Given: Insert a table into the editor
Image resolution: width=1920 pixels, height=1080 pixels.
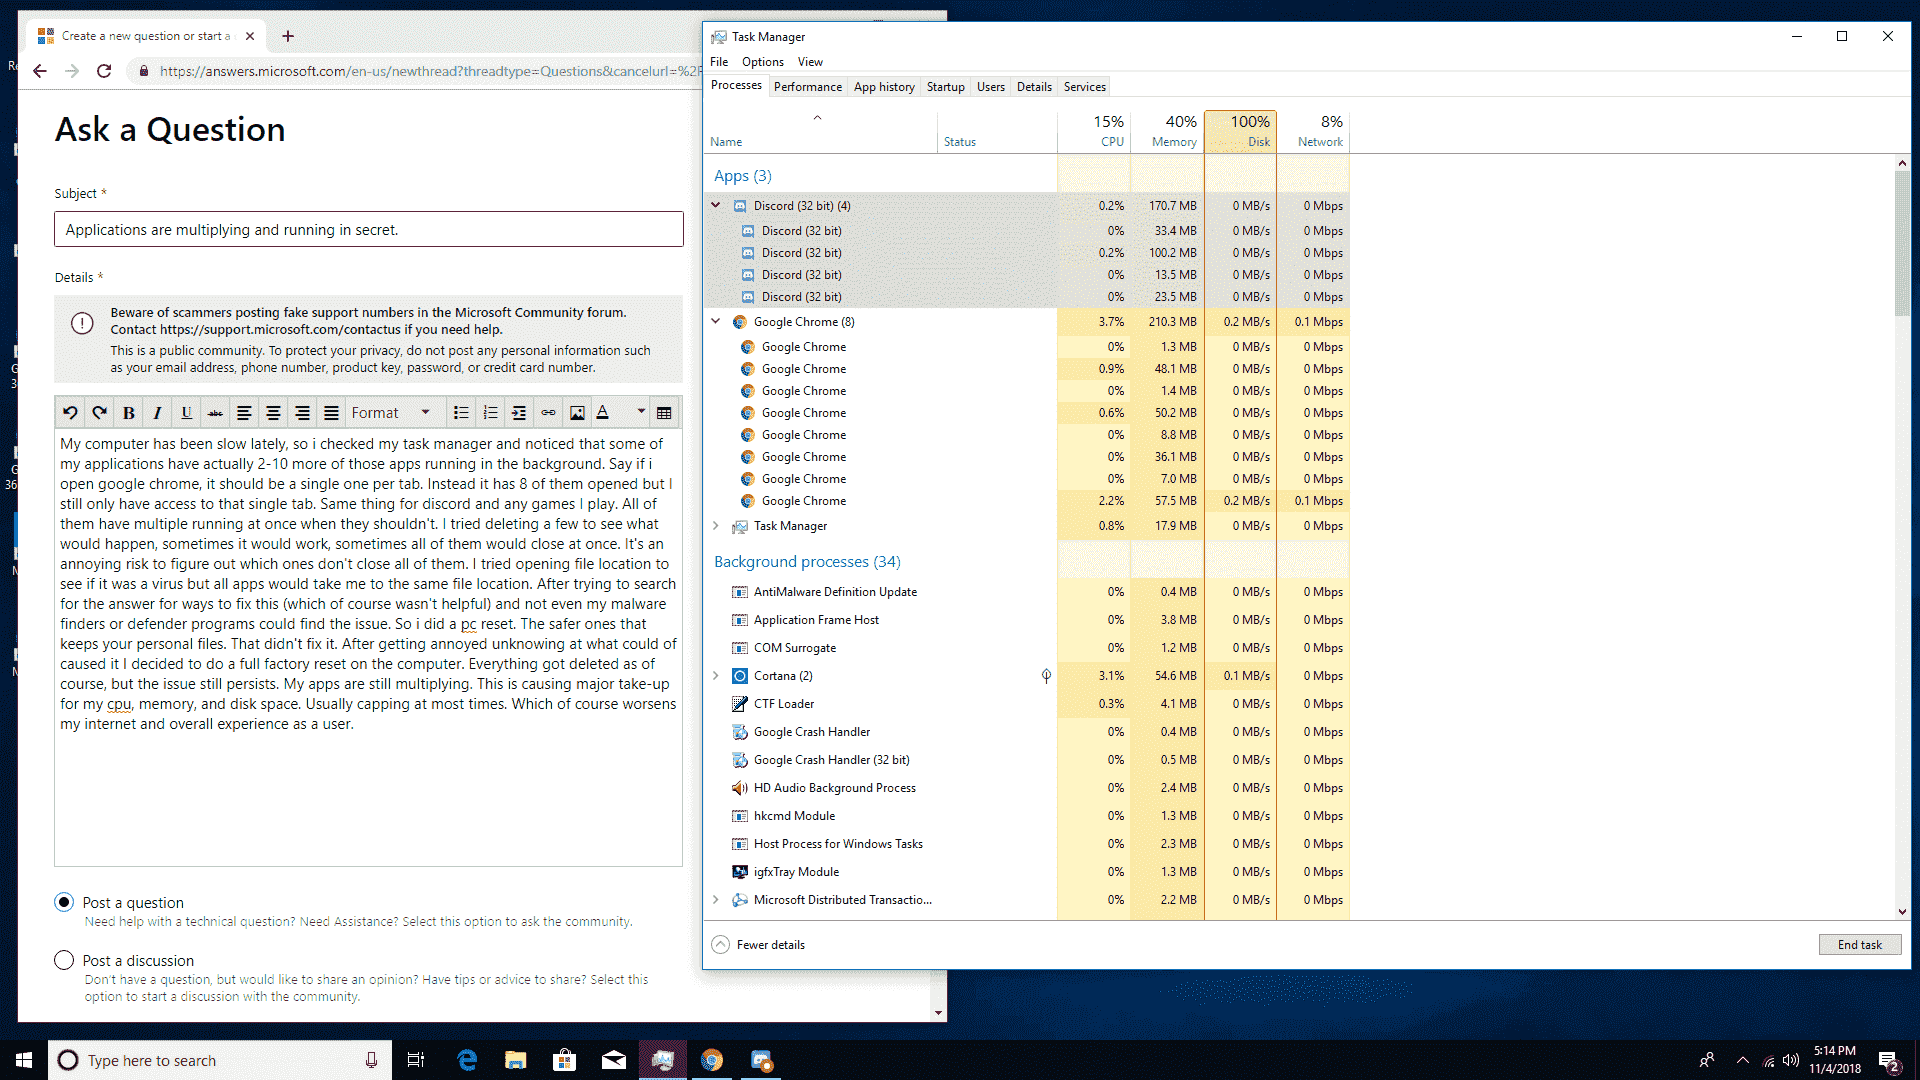Looking at the screenshot, I should 664,413.
